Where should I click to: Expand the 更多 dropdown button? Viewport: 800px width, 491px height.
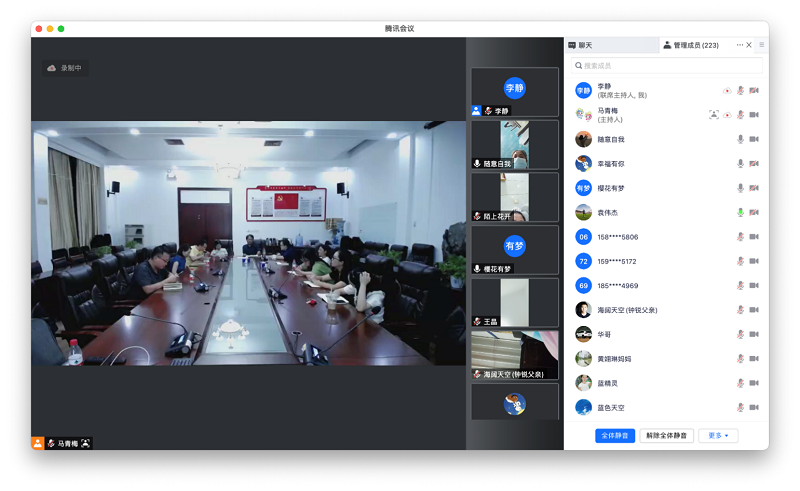(717, 436)
